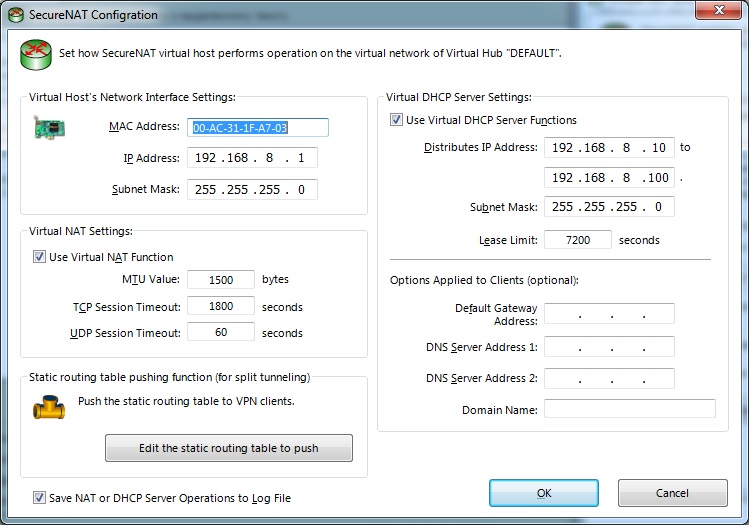
Task: Click the Cancel button
Action: click(x=673, y=493)
